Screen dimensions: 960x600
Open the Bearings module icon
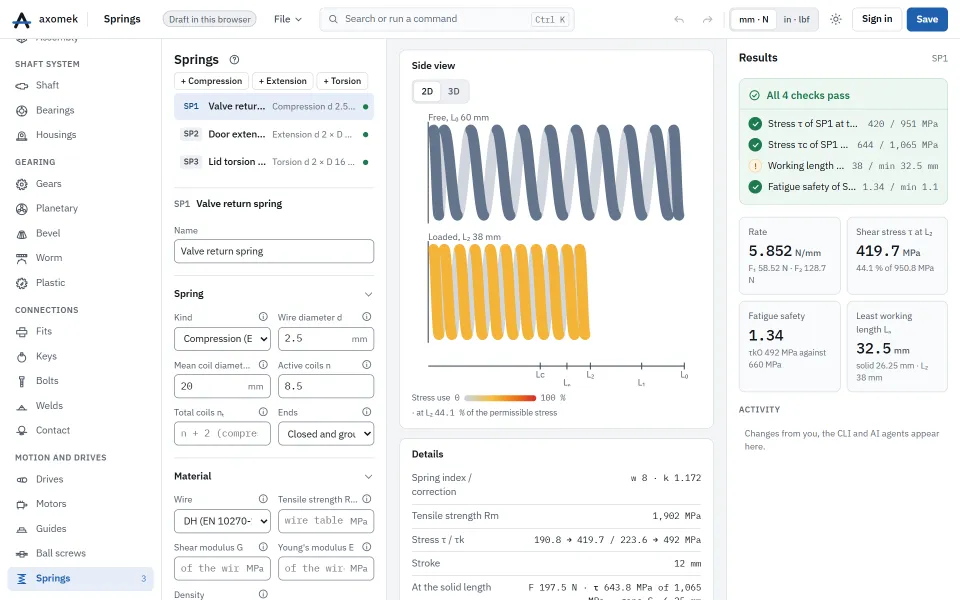[x=21, y=111]
